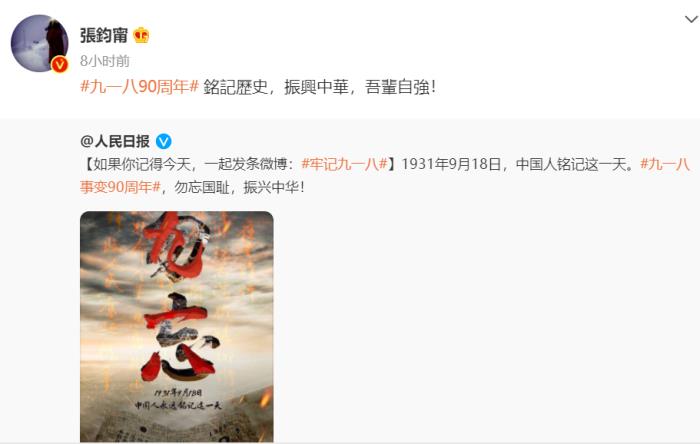Click the crown membership icon beside 張鈞甯
The image size is (700, 444).
141,35
